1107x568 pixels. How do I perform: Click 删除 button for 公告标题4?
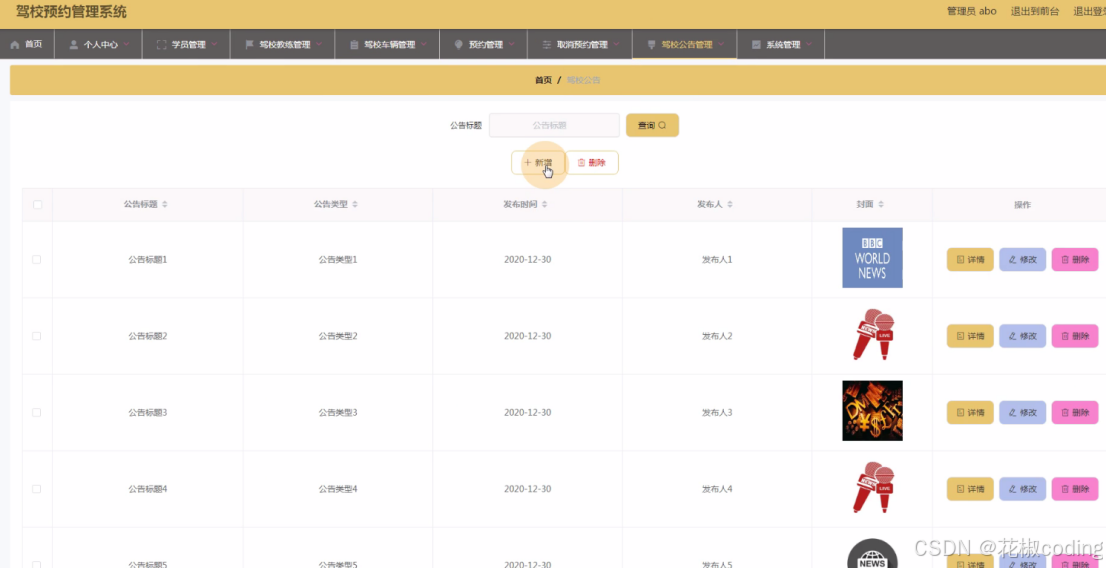pyautogui.click(x=1075, y=489)
